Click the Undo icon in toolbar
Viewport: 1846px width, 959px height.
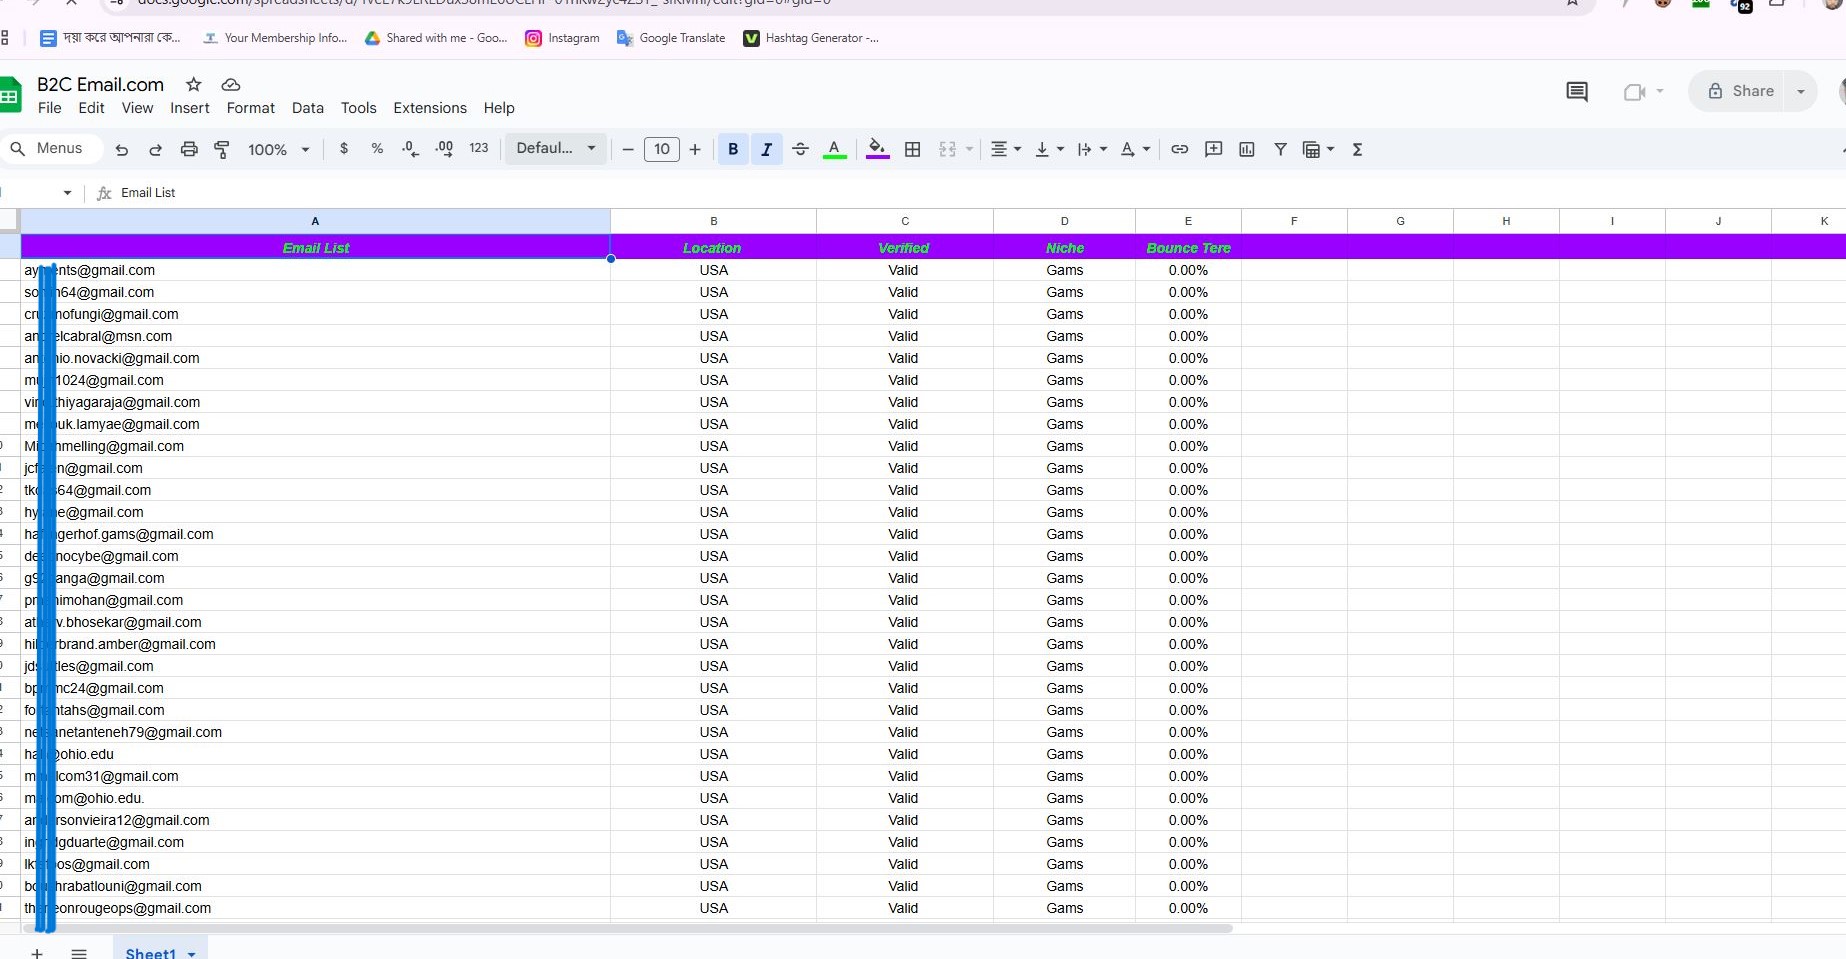pyautogui.click(x=122, y=149)
